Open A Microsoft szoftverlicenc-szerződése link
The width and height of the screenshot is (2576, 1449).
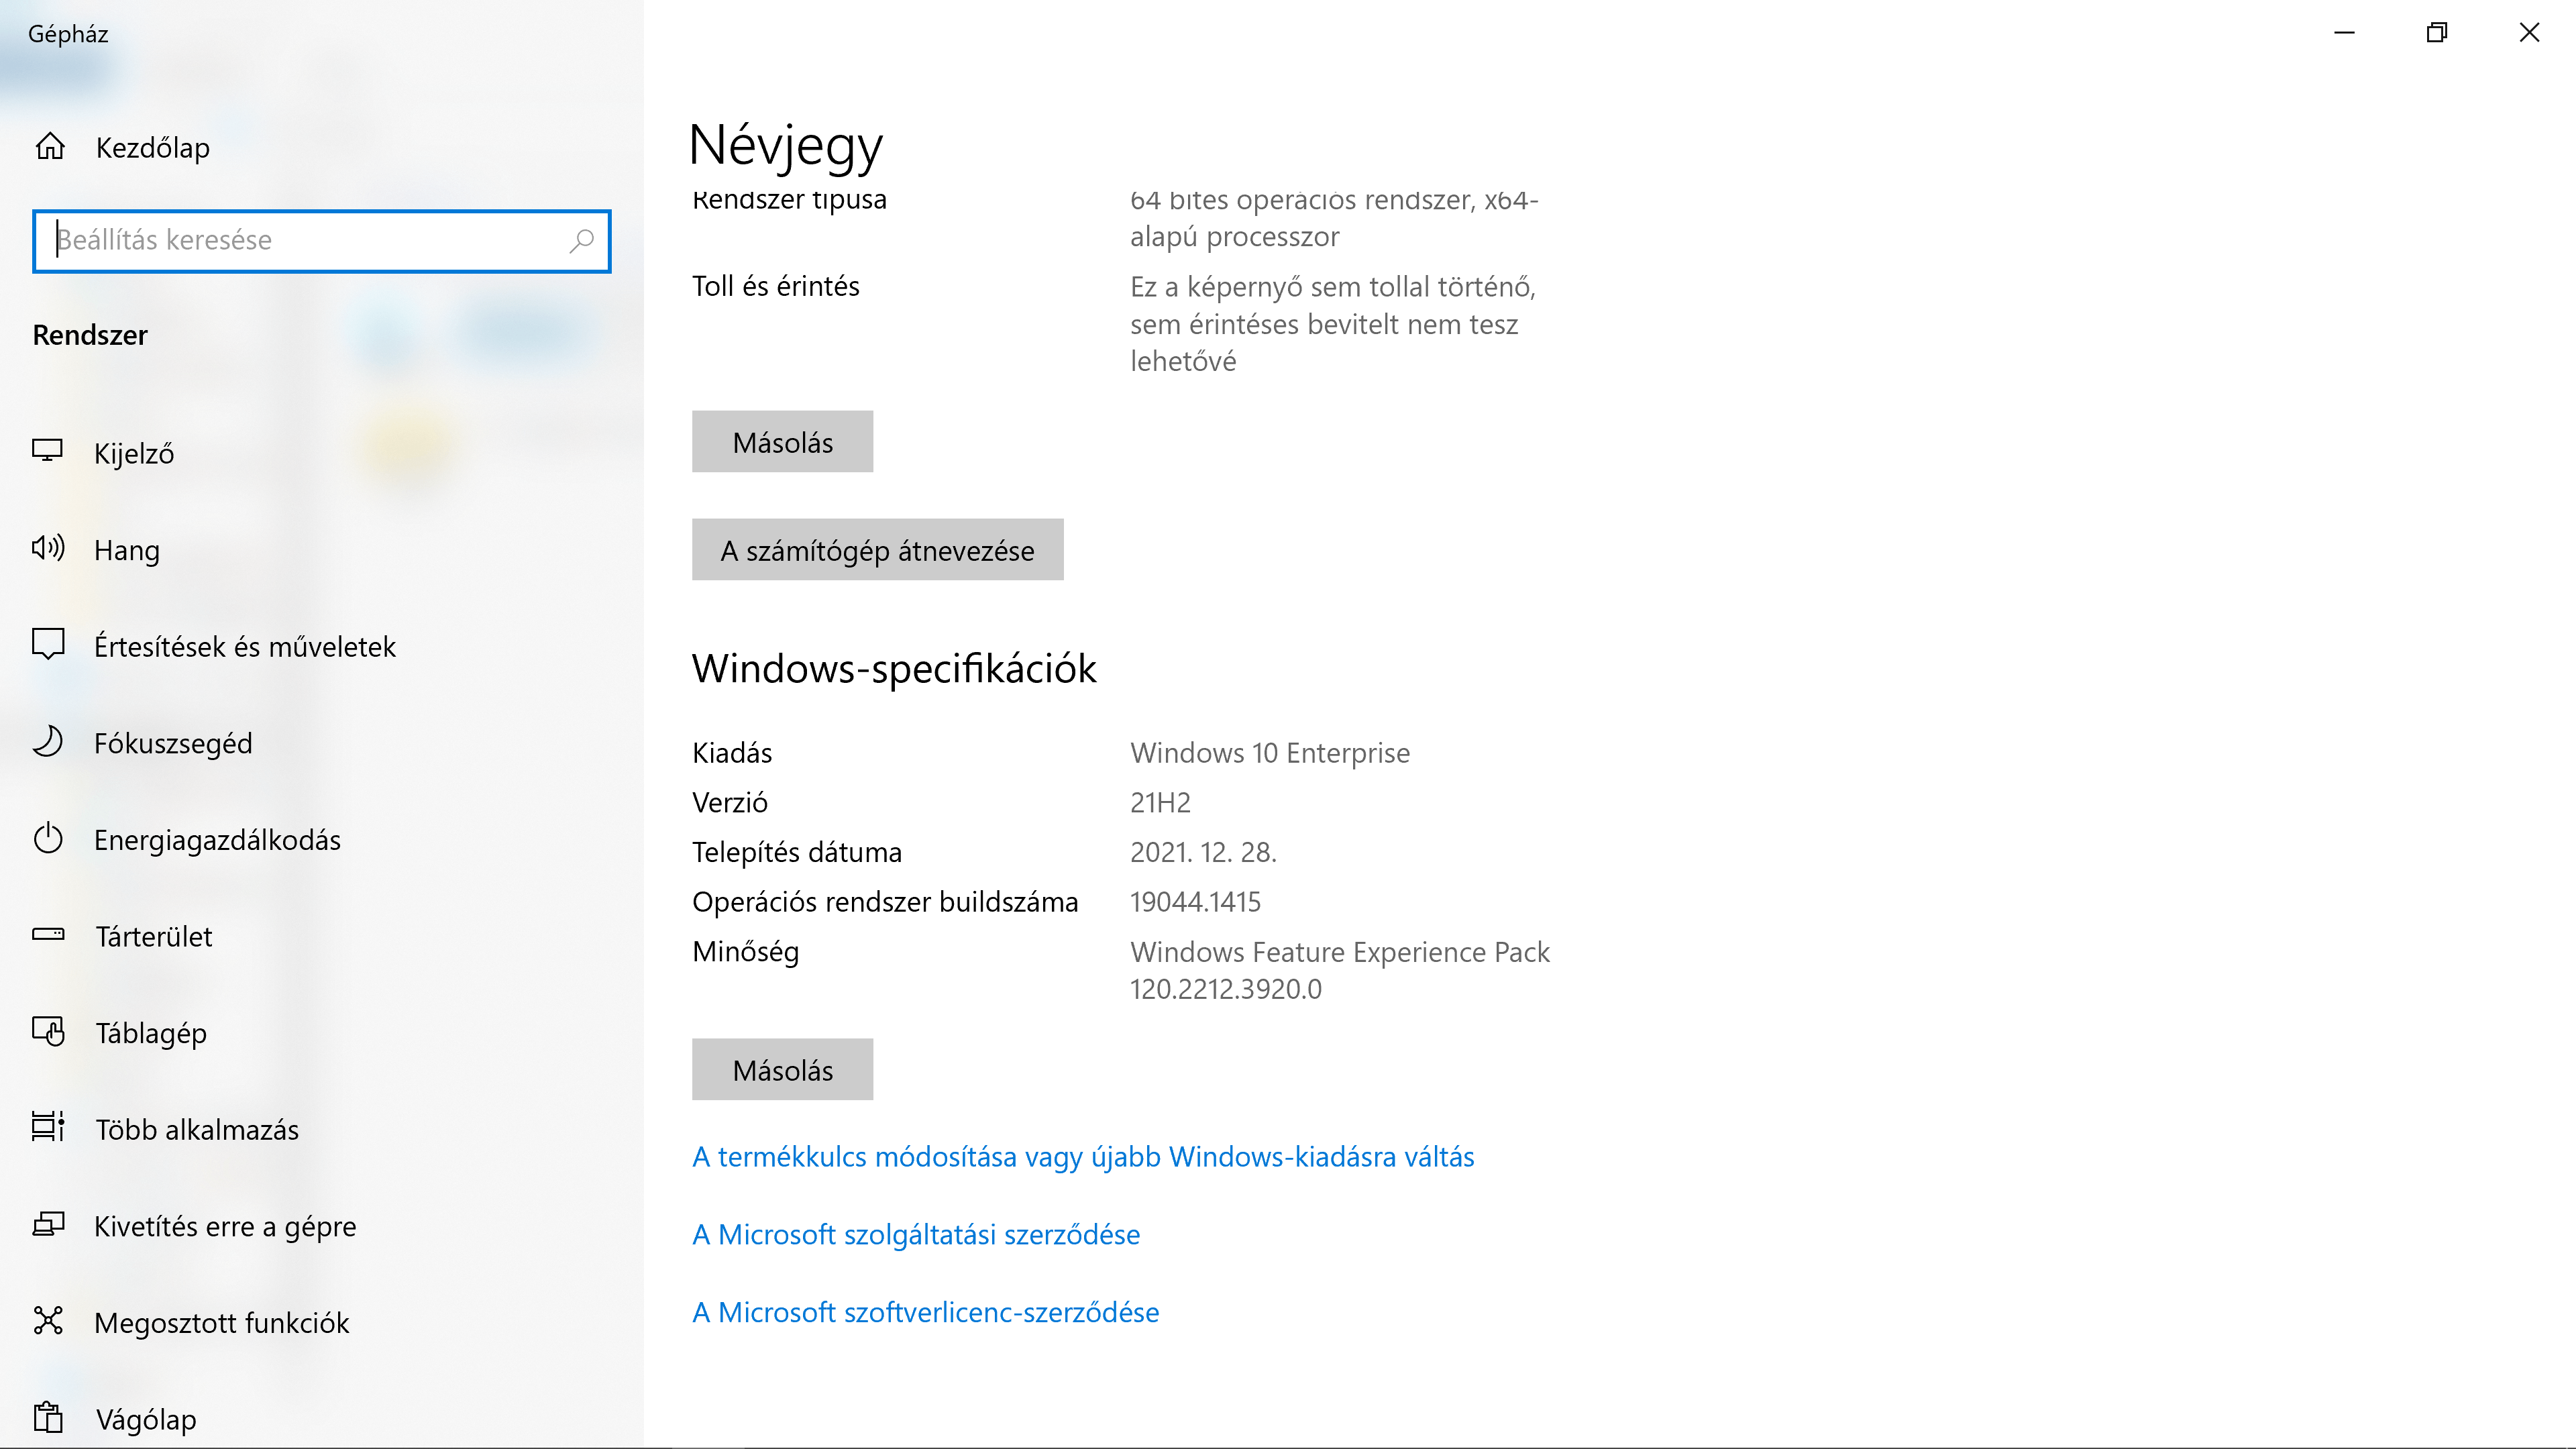[925, 1312]
